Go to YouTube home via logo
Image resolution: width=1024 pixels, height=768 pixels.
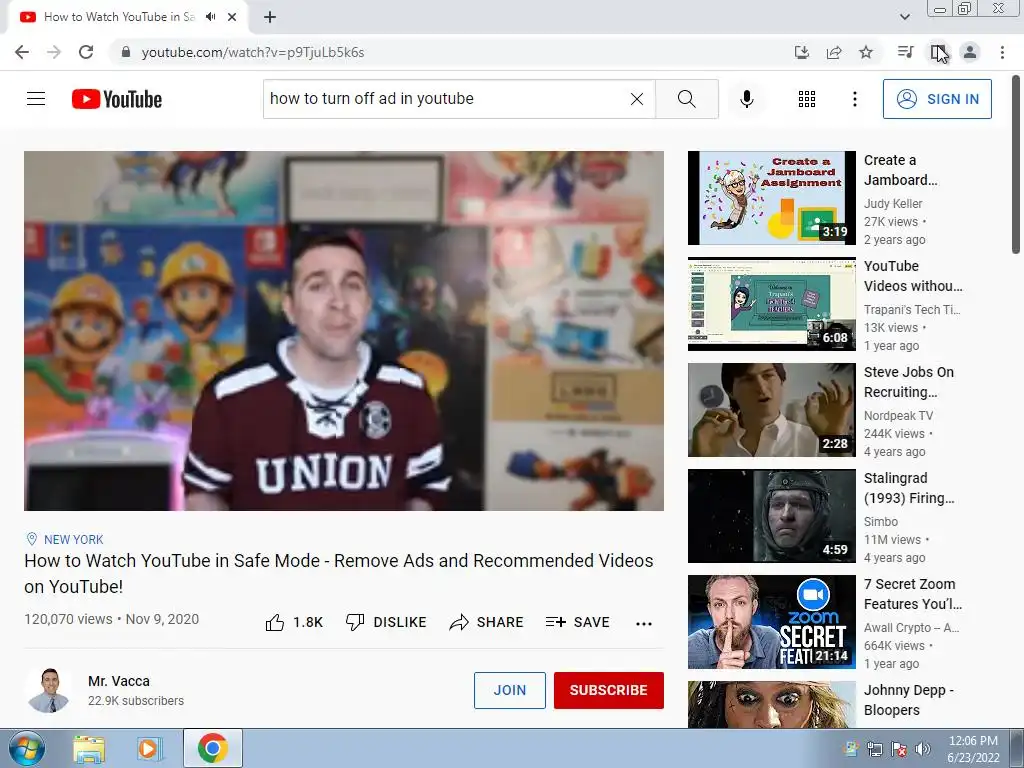pos(117,99)
